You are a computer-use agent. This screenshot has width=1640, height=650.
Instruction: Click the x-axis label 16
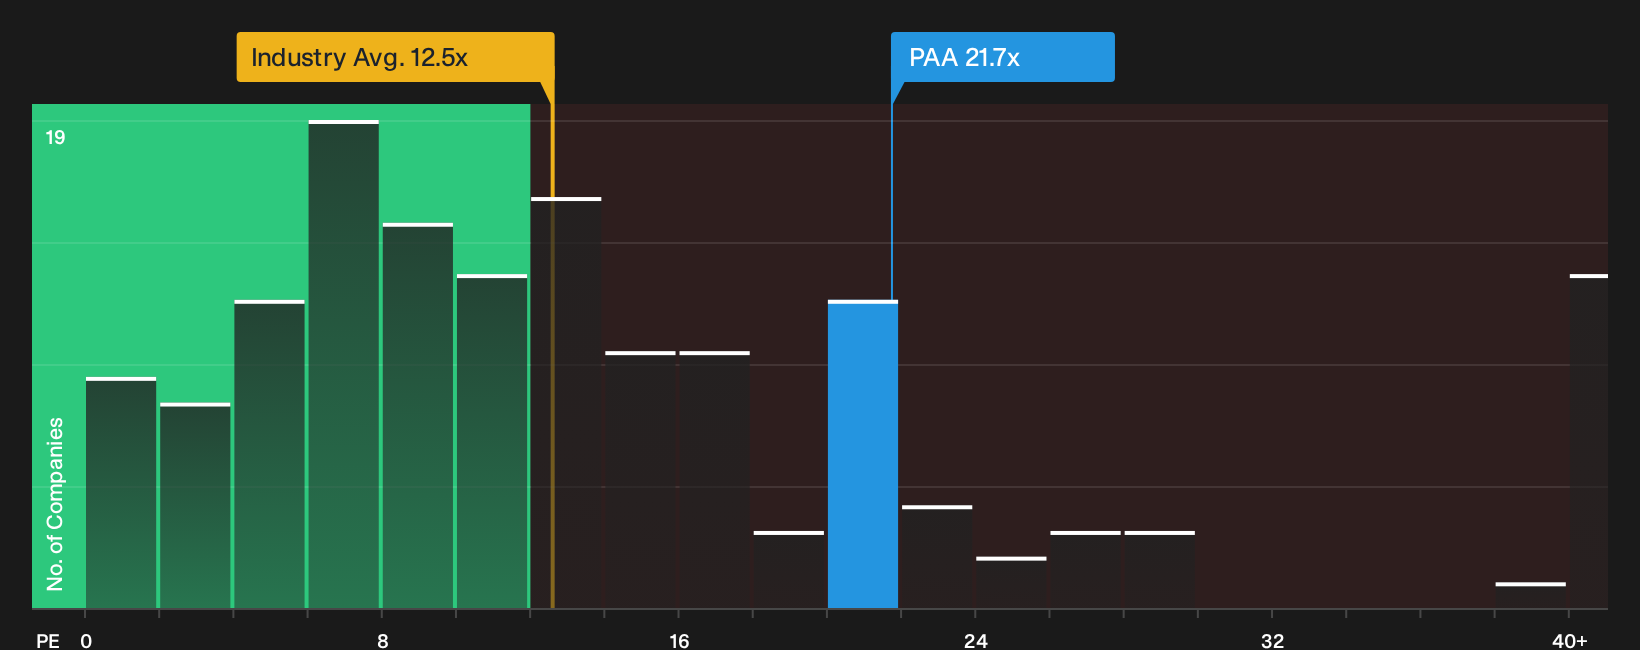[x=679, y=641]
